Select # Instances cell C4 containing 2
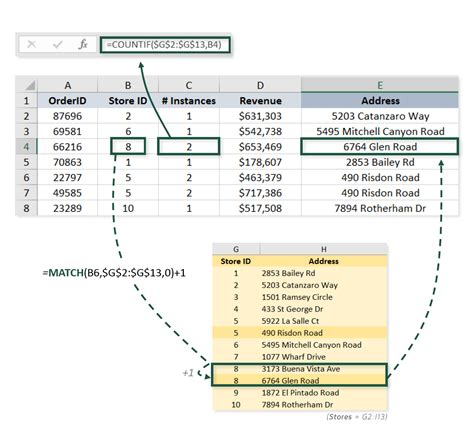Viewport: 474px width, 439px height. click(x=189, y=147)
